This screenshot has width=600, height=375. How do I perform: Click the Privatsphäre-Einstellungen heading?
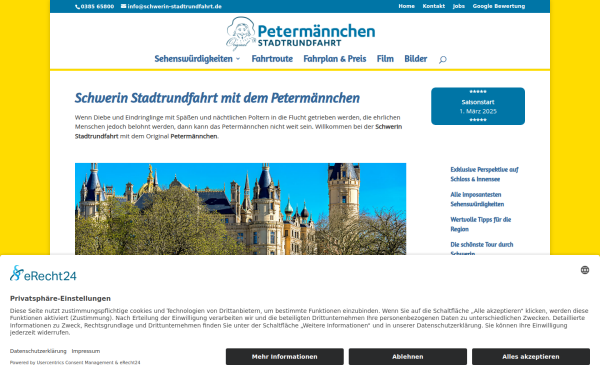point(60,298)
